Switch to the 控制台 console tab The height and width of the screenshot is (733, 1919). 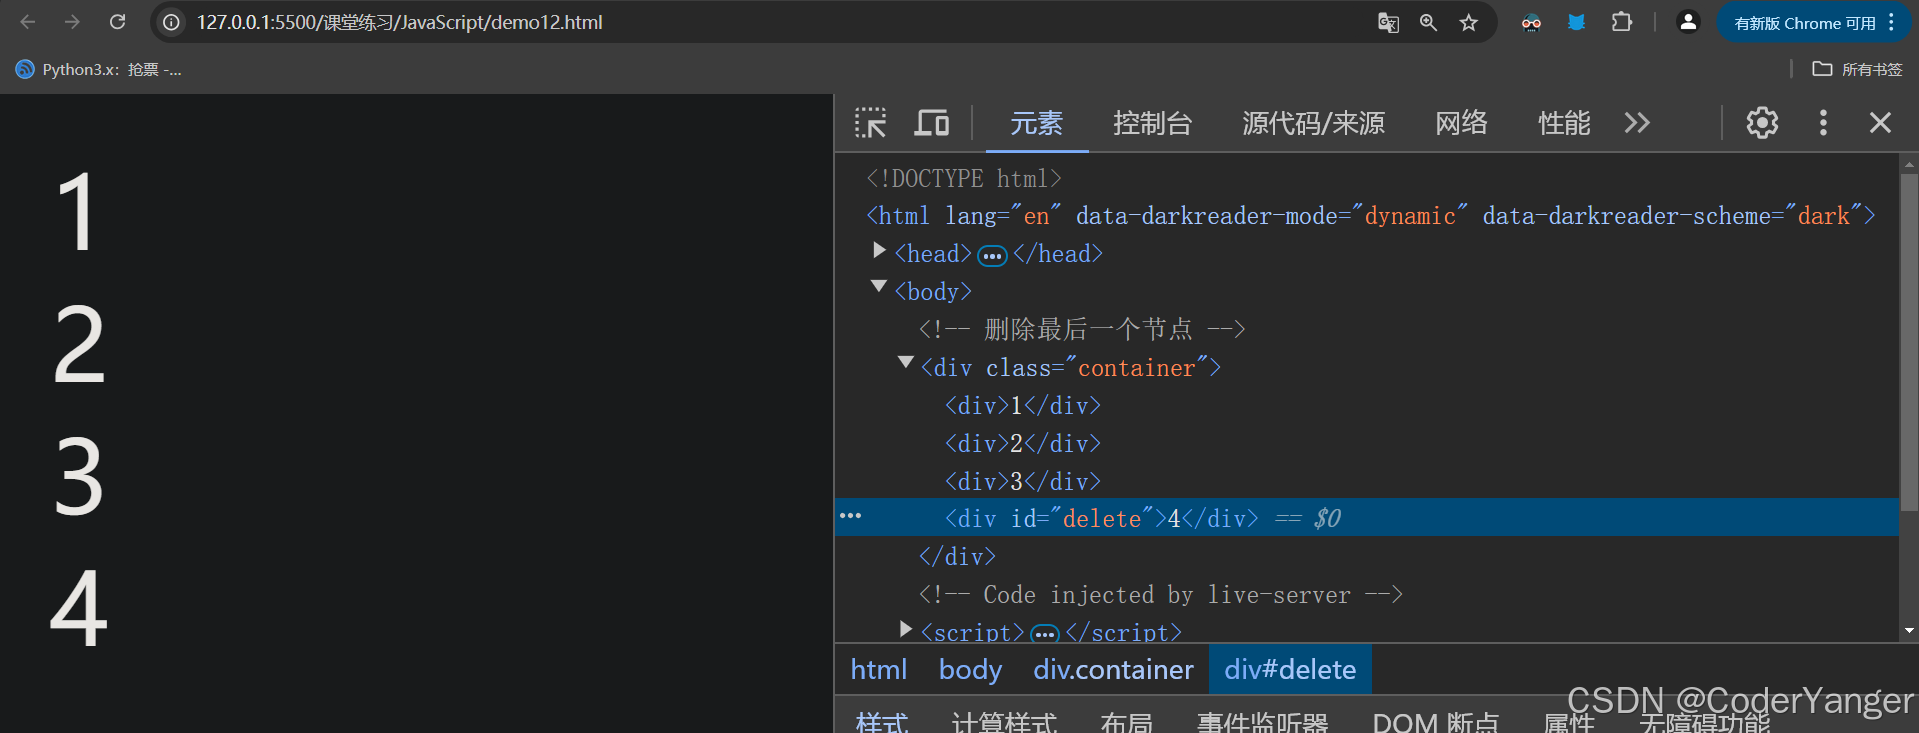[x=1152, y=123]
